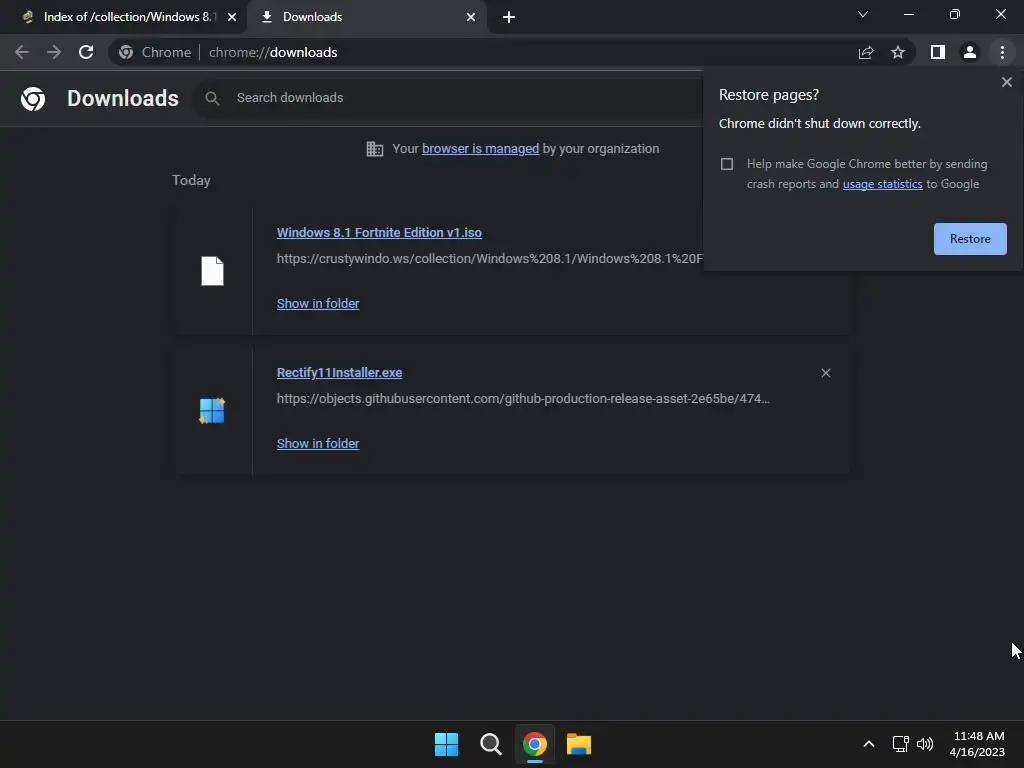Image resolution: width=1024 pixels, height=768 pixels.
Task: Open a new tab with plus button
Action: [509, 17]
